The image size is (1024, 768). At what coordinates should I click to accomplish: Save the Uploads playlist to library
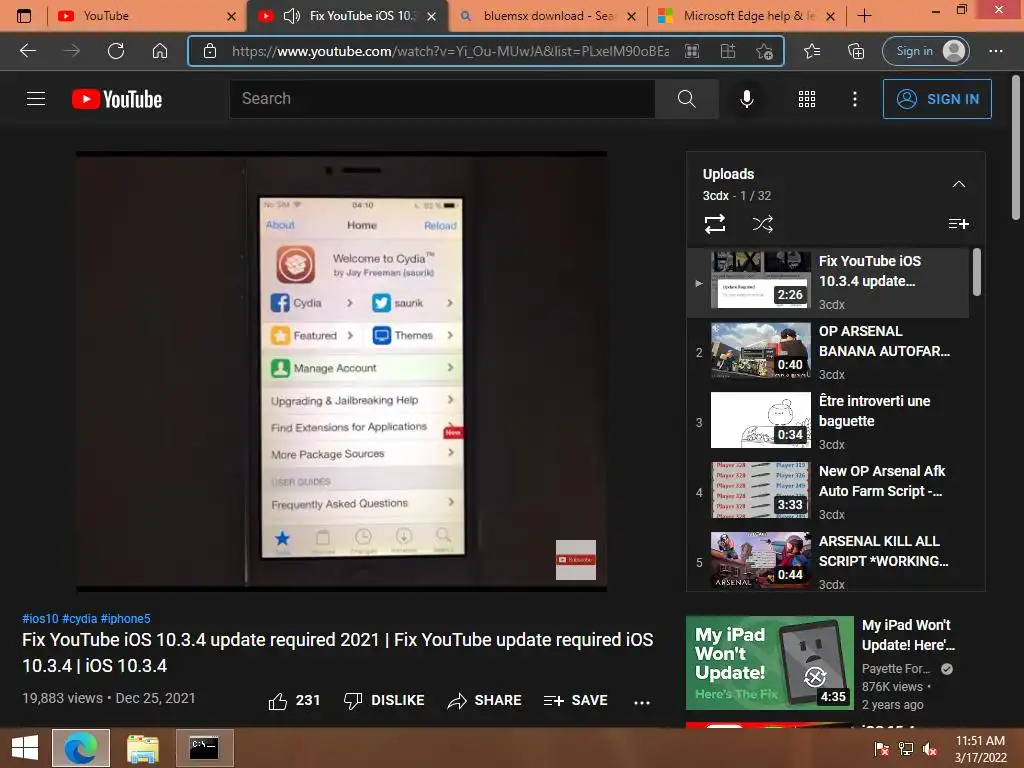click(x=958, y=224)
